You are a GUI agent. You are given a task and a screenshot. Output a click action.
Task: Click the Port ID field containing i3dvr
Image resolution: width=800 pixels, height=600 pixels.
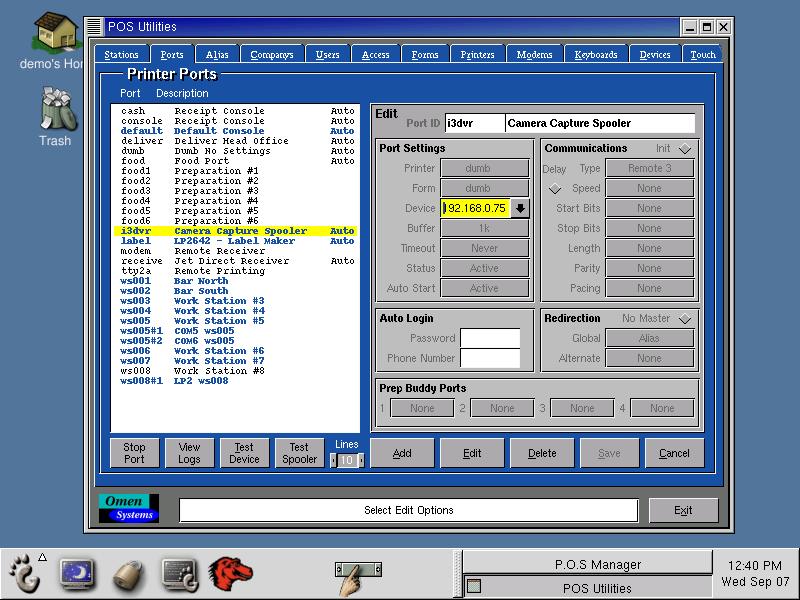tap(475, 123)
